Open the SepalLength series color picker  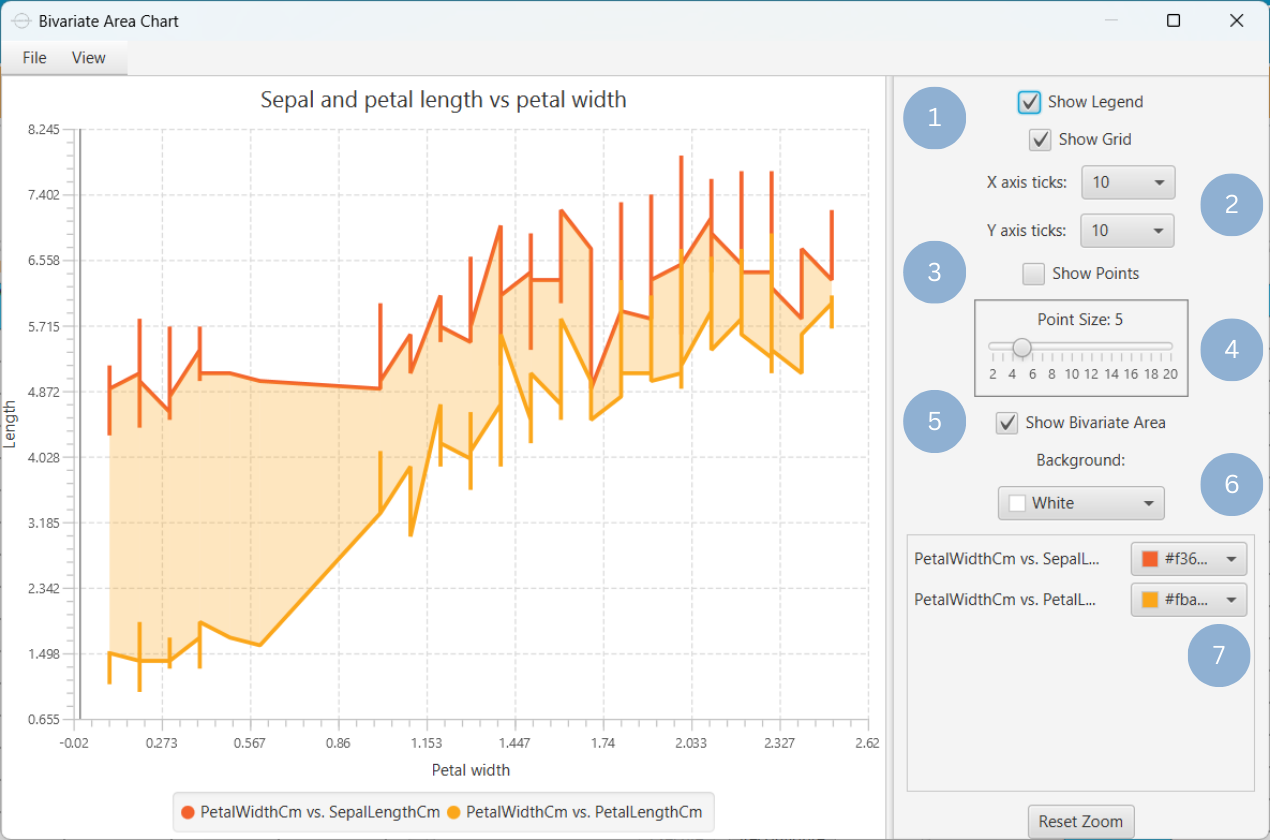tap(1188, 560)
